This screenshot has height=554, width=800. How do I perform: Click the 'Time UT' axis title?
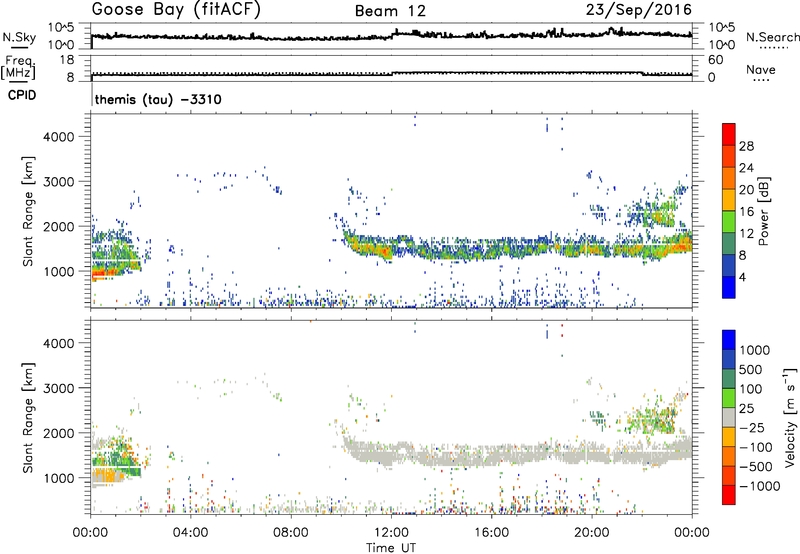coord(391,548)
